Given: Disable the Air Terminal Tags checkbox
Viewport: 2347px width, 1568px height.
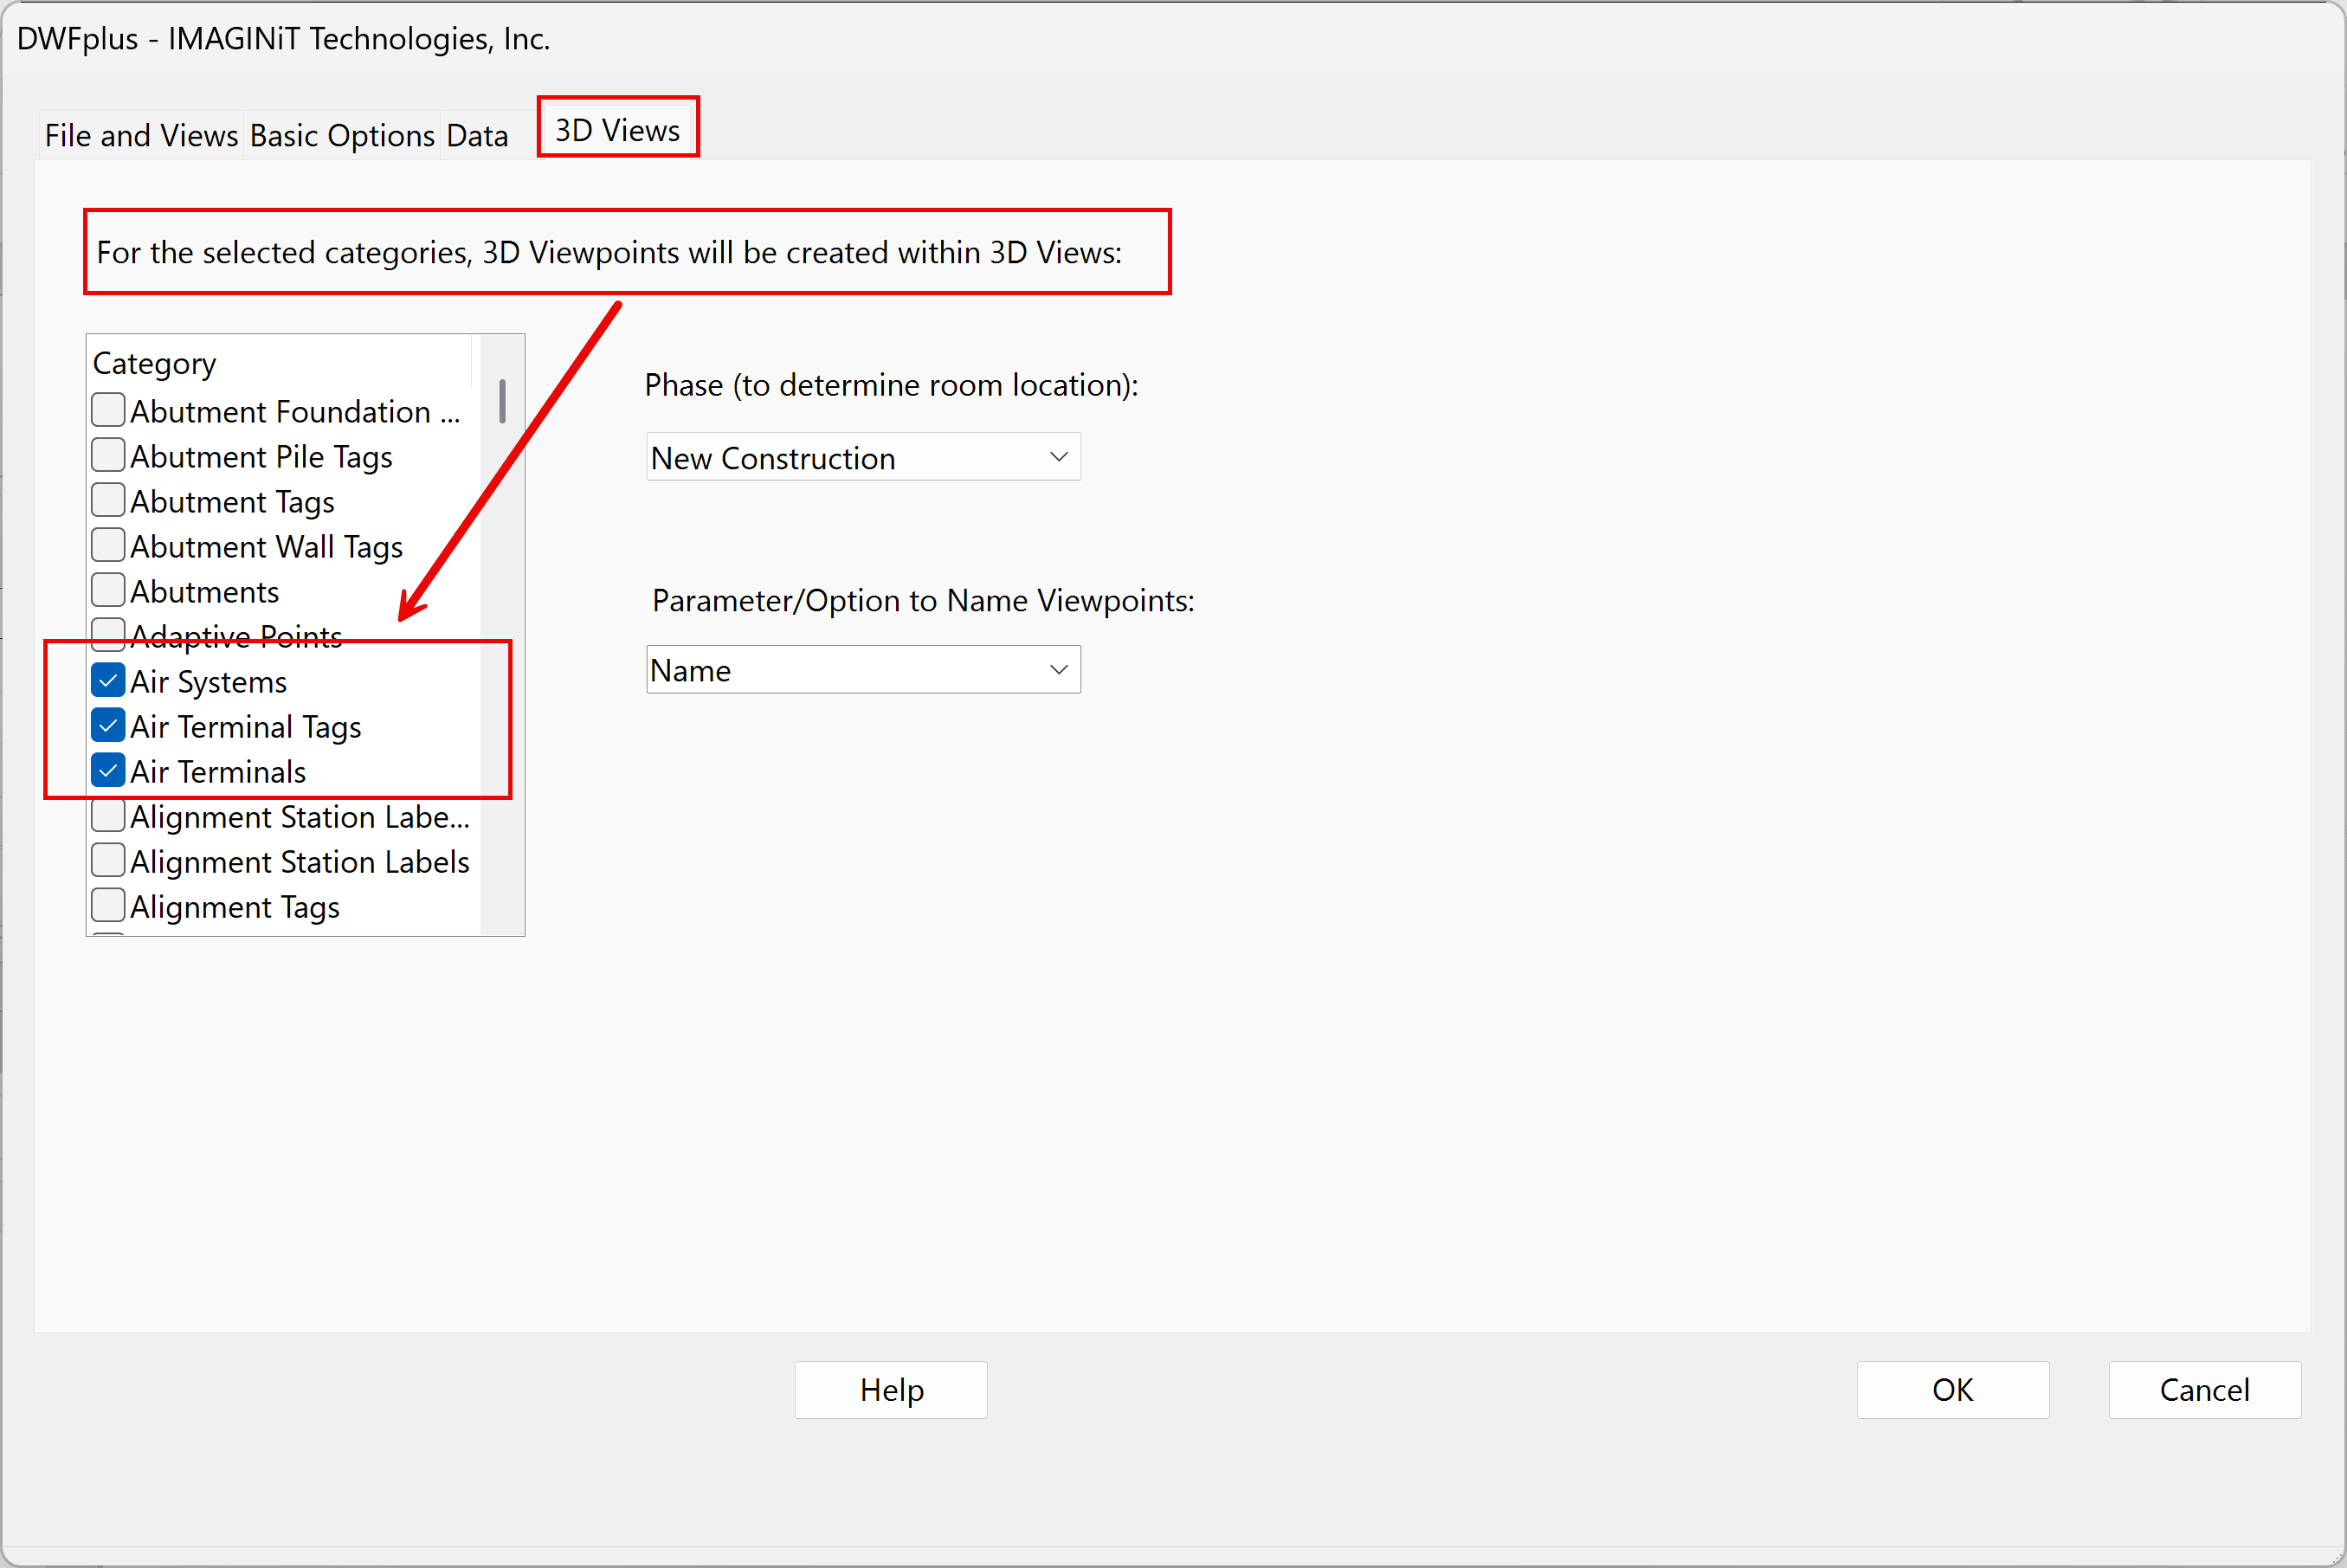Looking at the screenshot, I should click(x=108, y=725).
